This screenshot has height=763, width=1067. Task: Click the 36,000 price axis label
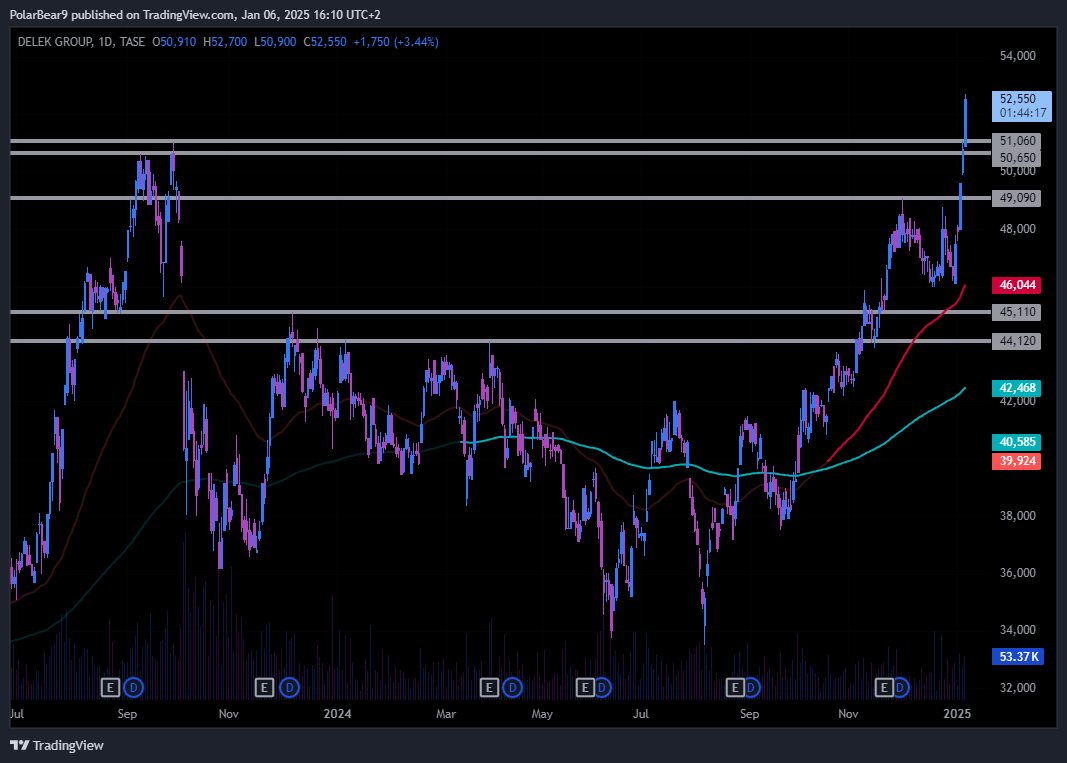1017,573
